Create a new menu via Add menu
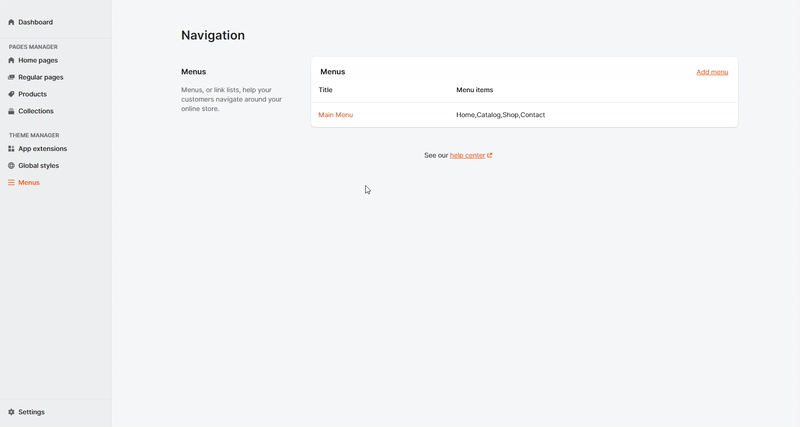Screen dimensions: 800x427 click(x=712, y=72)
